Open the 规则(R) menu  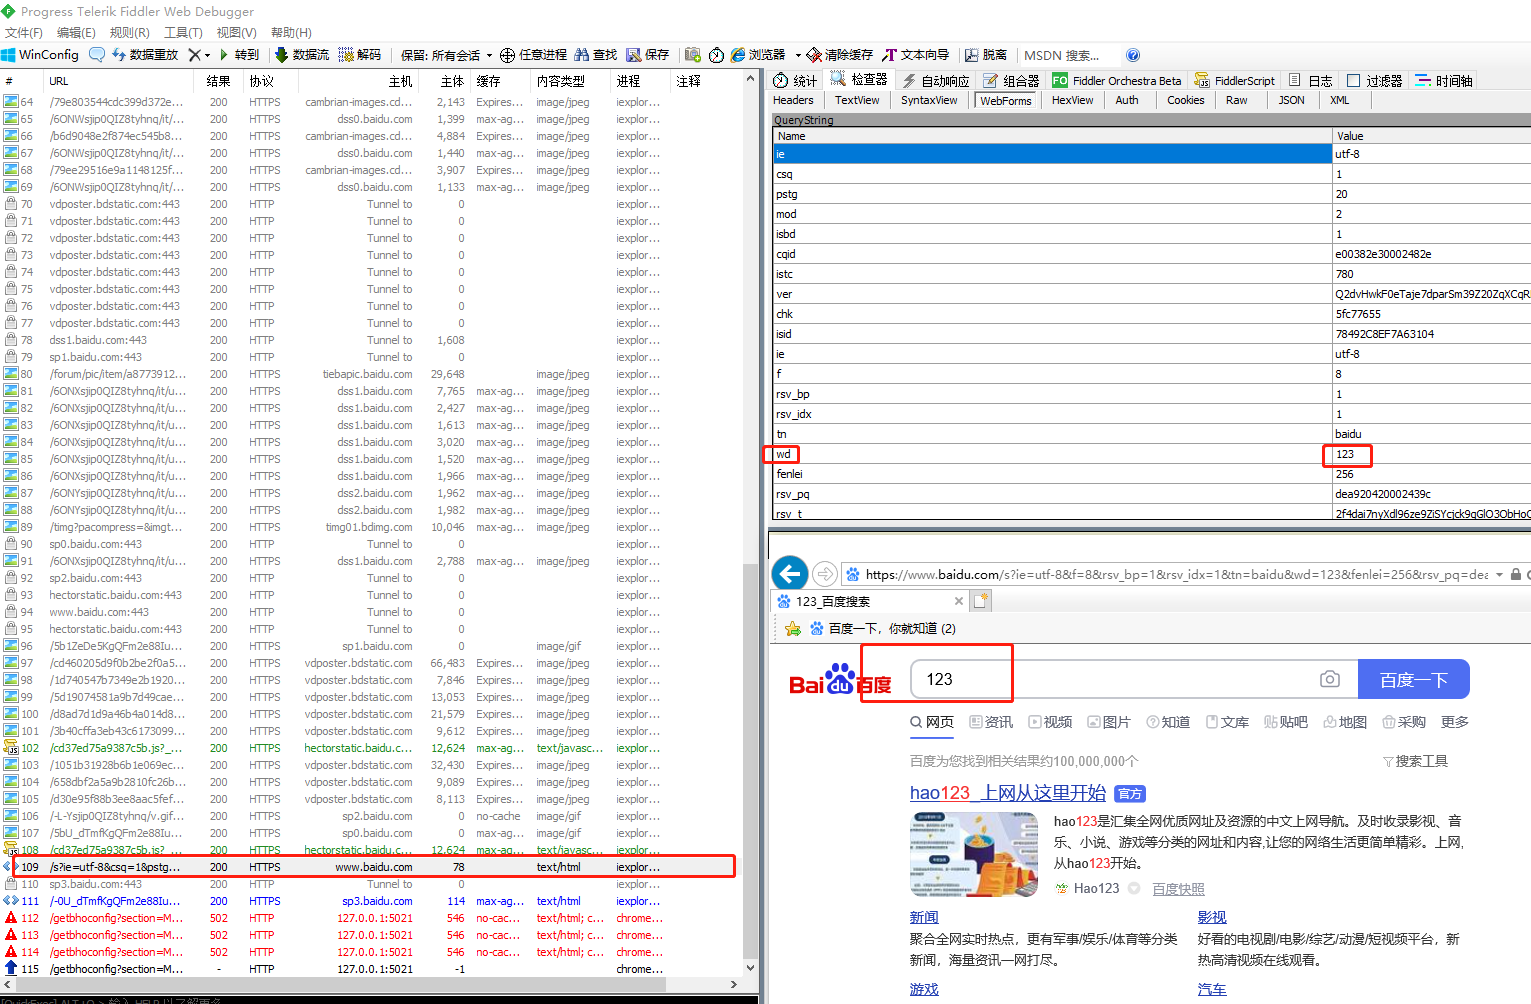point(129,33)
